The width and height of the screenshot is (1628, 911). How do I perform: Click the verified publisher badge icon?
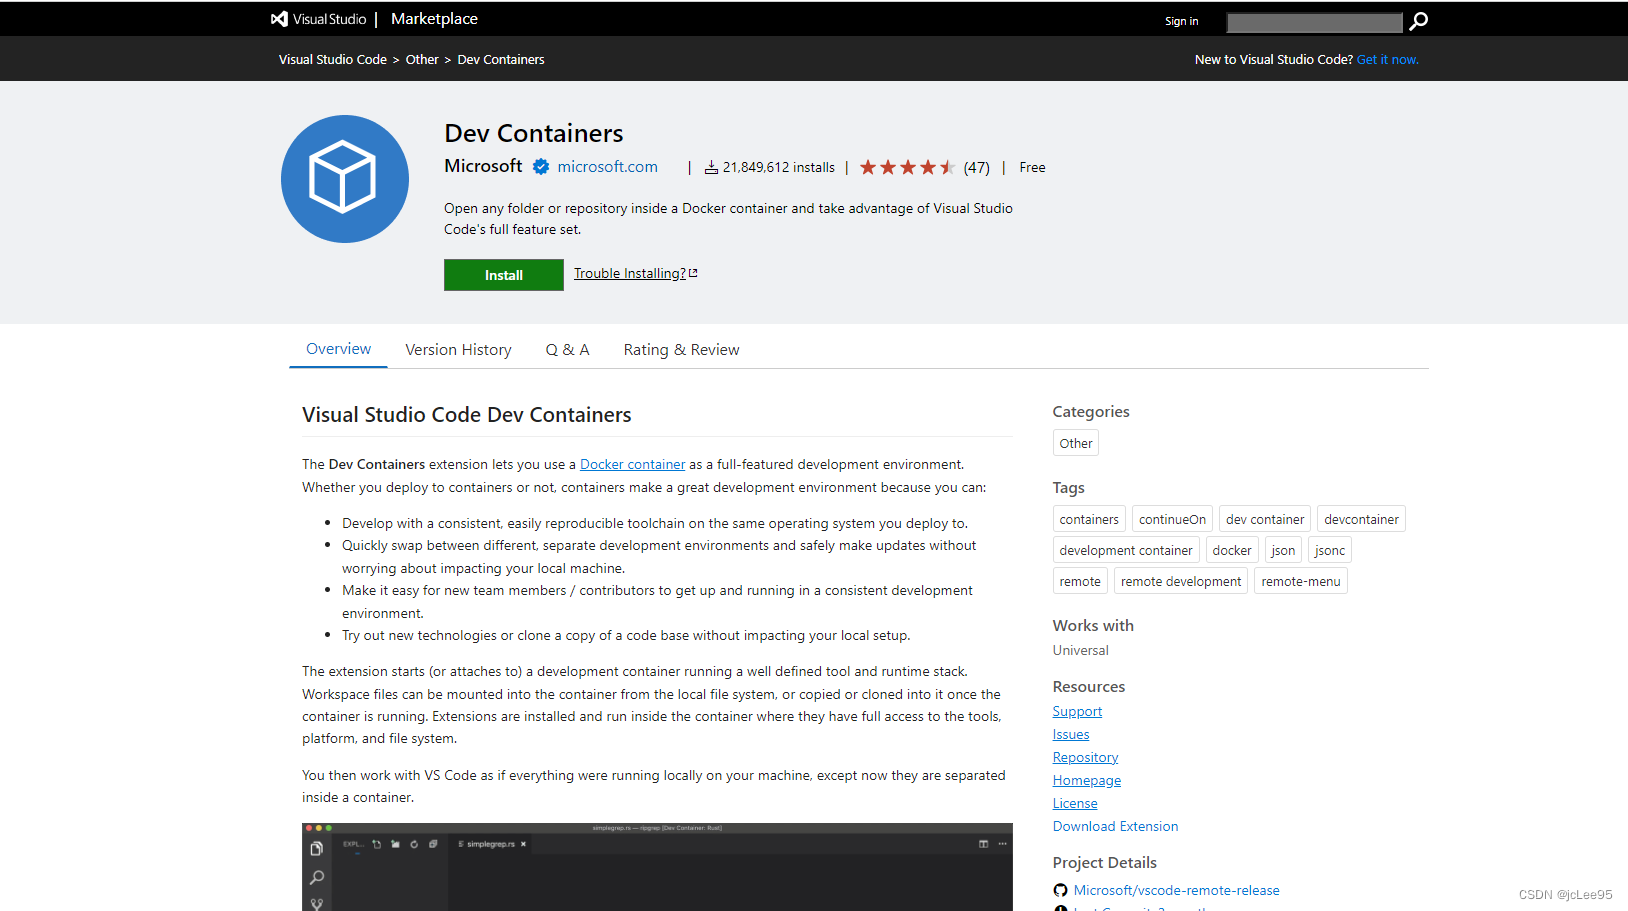[541, 167]
